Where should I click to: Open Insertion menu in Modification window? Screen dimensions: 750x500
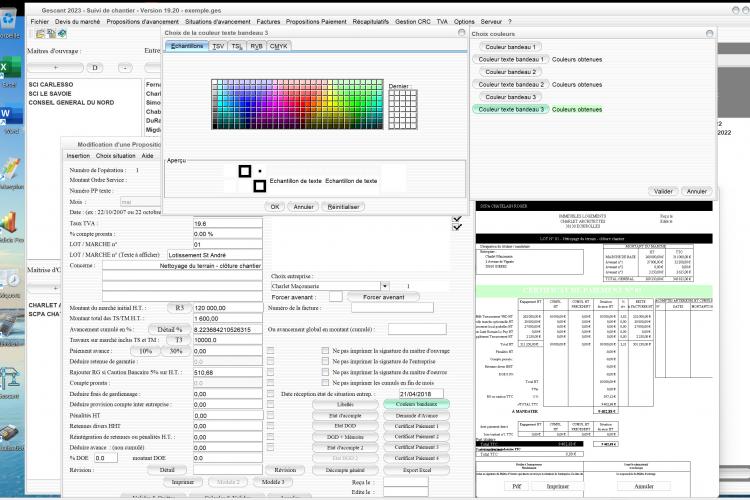(x=78, y=156)
